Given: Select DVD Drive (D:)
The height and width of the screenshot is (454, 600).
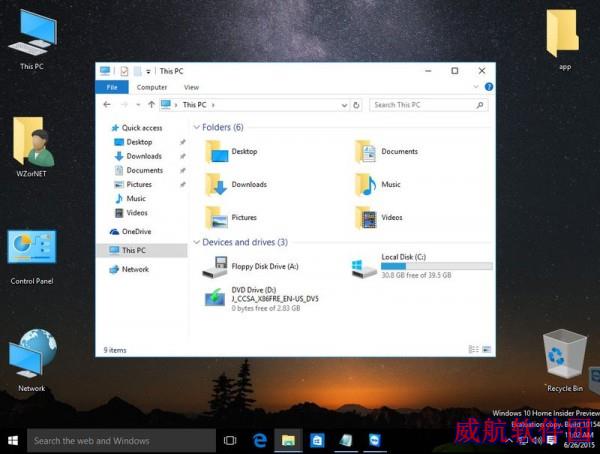Looking at the screenshot, I should pyautogui.click(x=261, y=299).
